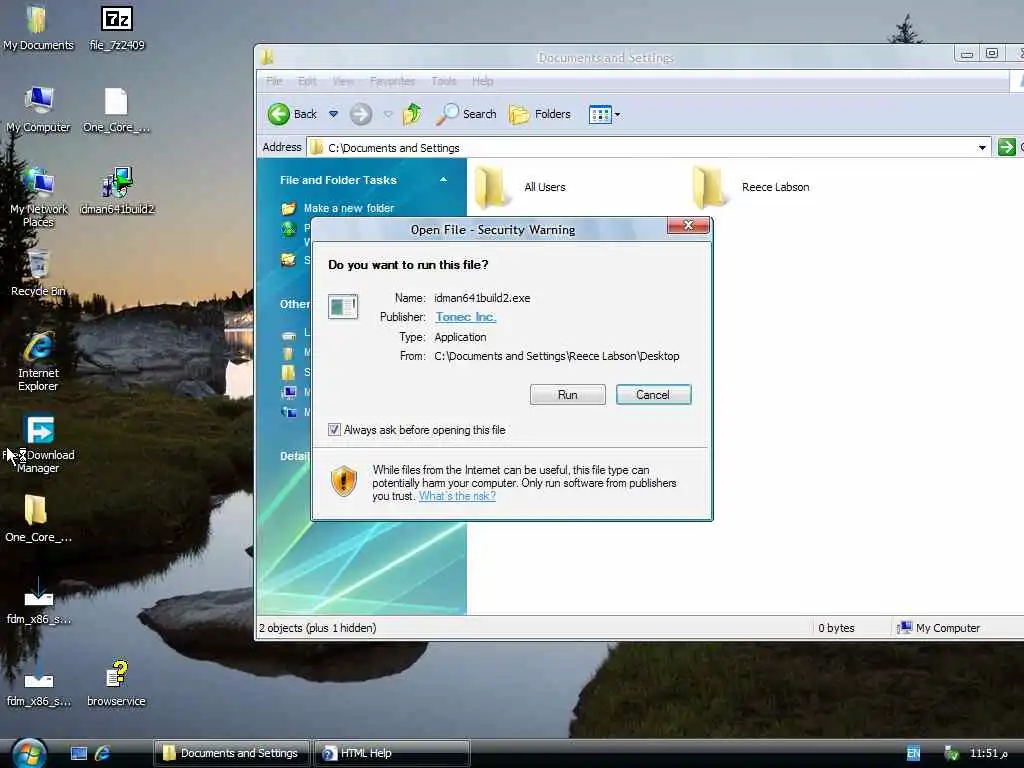Image resolution: width=1024 pixels, height=768 pixels.
Task: Select idman641build2 installer desktop icon
Action: tap(117, 191)
